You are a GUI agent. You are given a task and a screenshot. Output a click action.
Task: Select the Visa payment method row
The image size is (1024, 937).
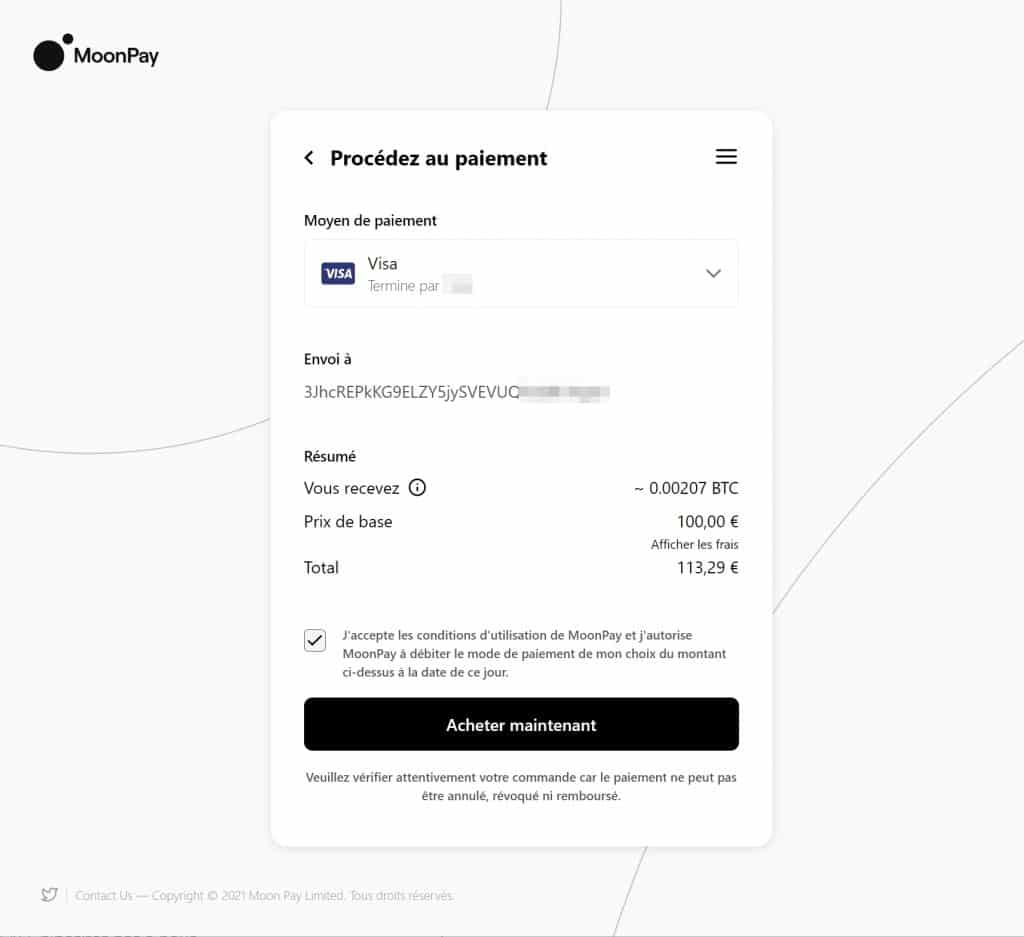pyautogui.click(x=520, y=273)
